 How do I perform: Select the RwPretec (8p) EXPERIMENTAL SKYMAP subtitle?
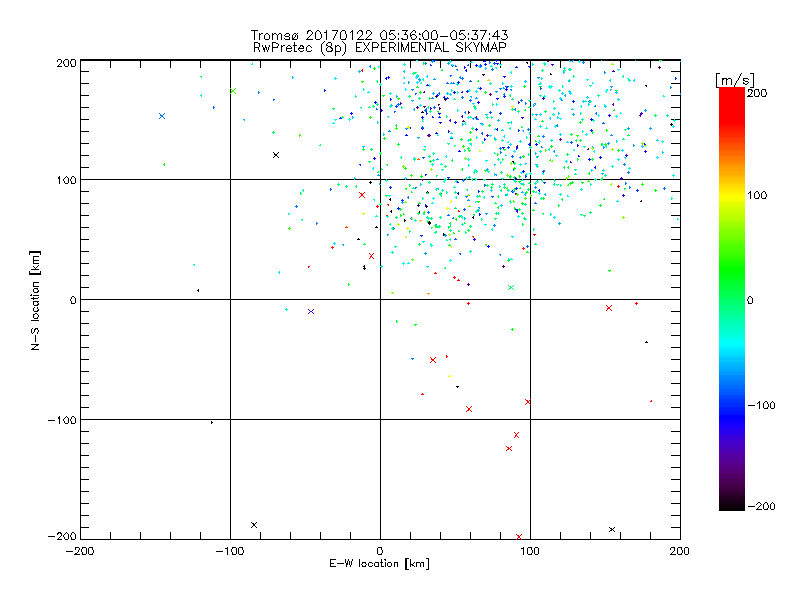click(x=379, y=47)
